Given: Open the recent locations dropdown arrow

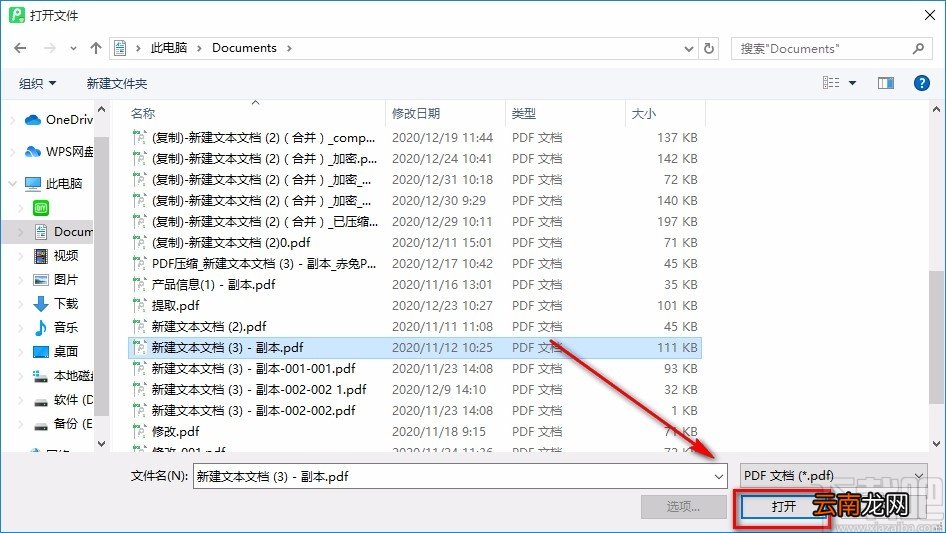Looking at the screenshot, I should (73, 48).
